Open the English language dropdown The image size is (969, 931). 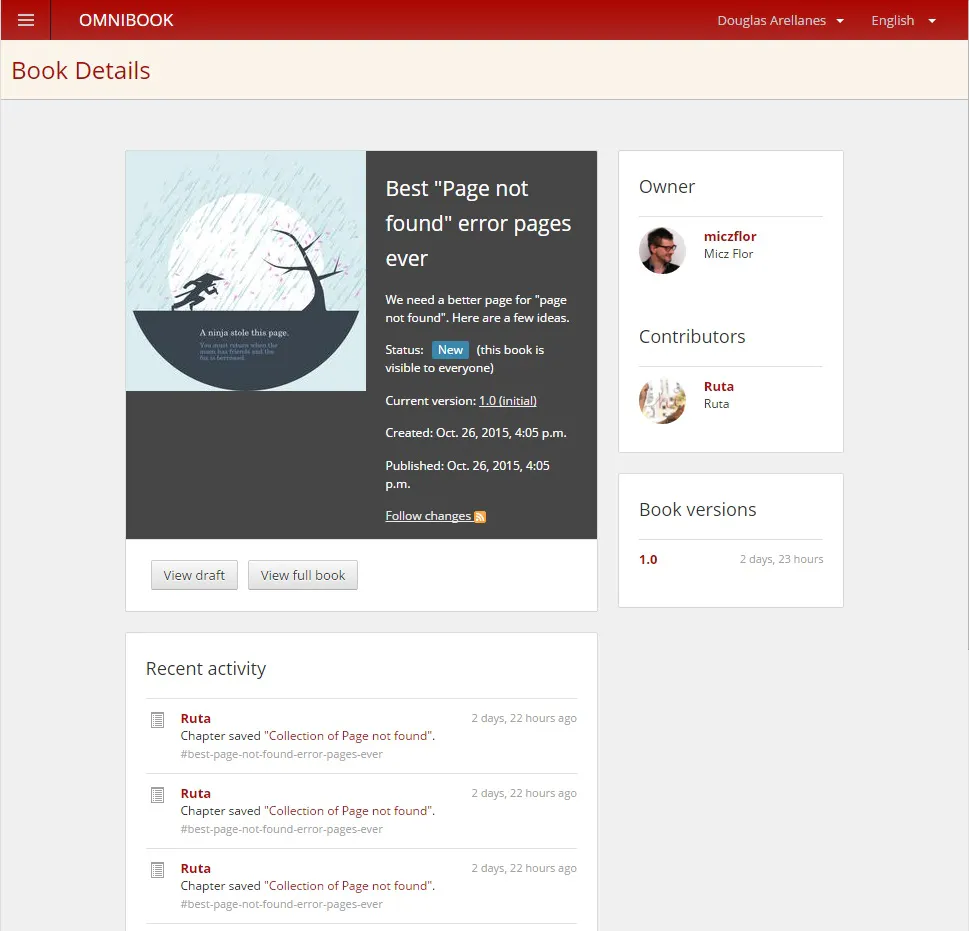coord(903,20)
